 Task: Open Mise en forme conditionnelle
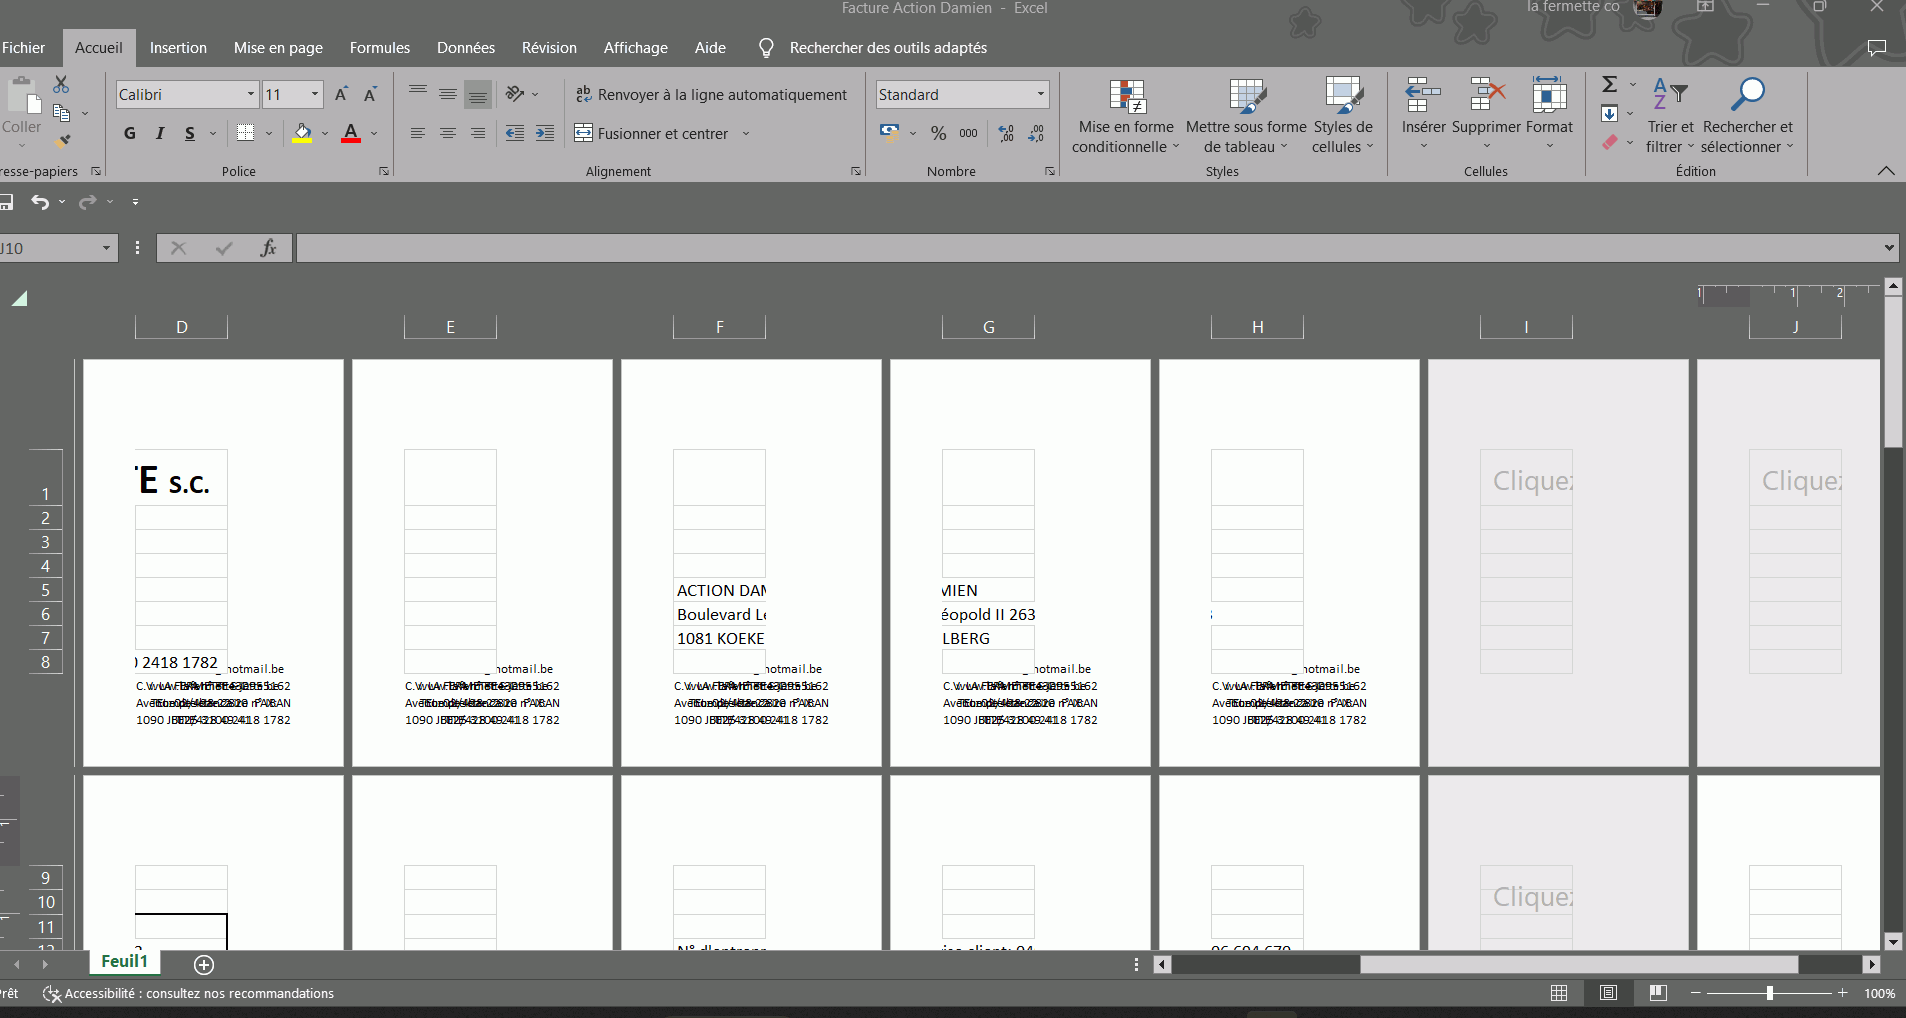pyautogui.click(x=1126, y=117)
